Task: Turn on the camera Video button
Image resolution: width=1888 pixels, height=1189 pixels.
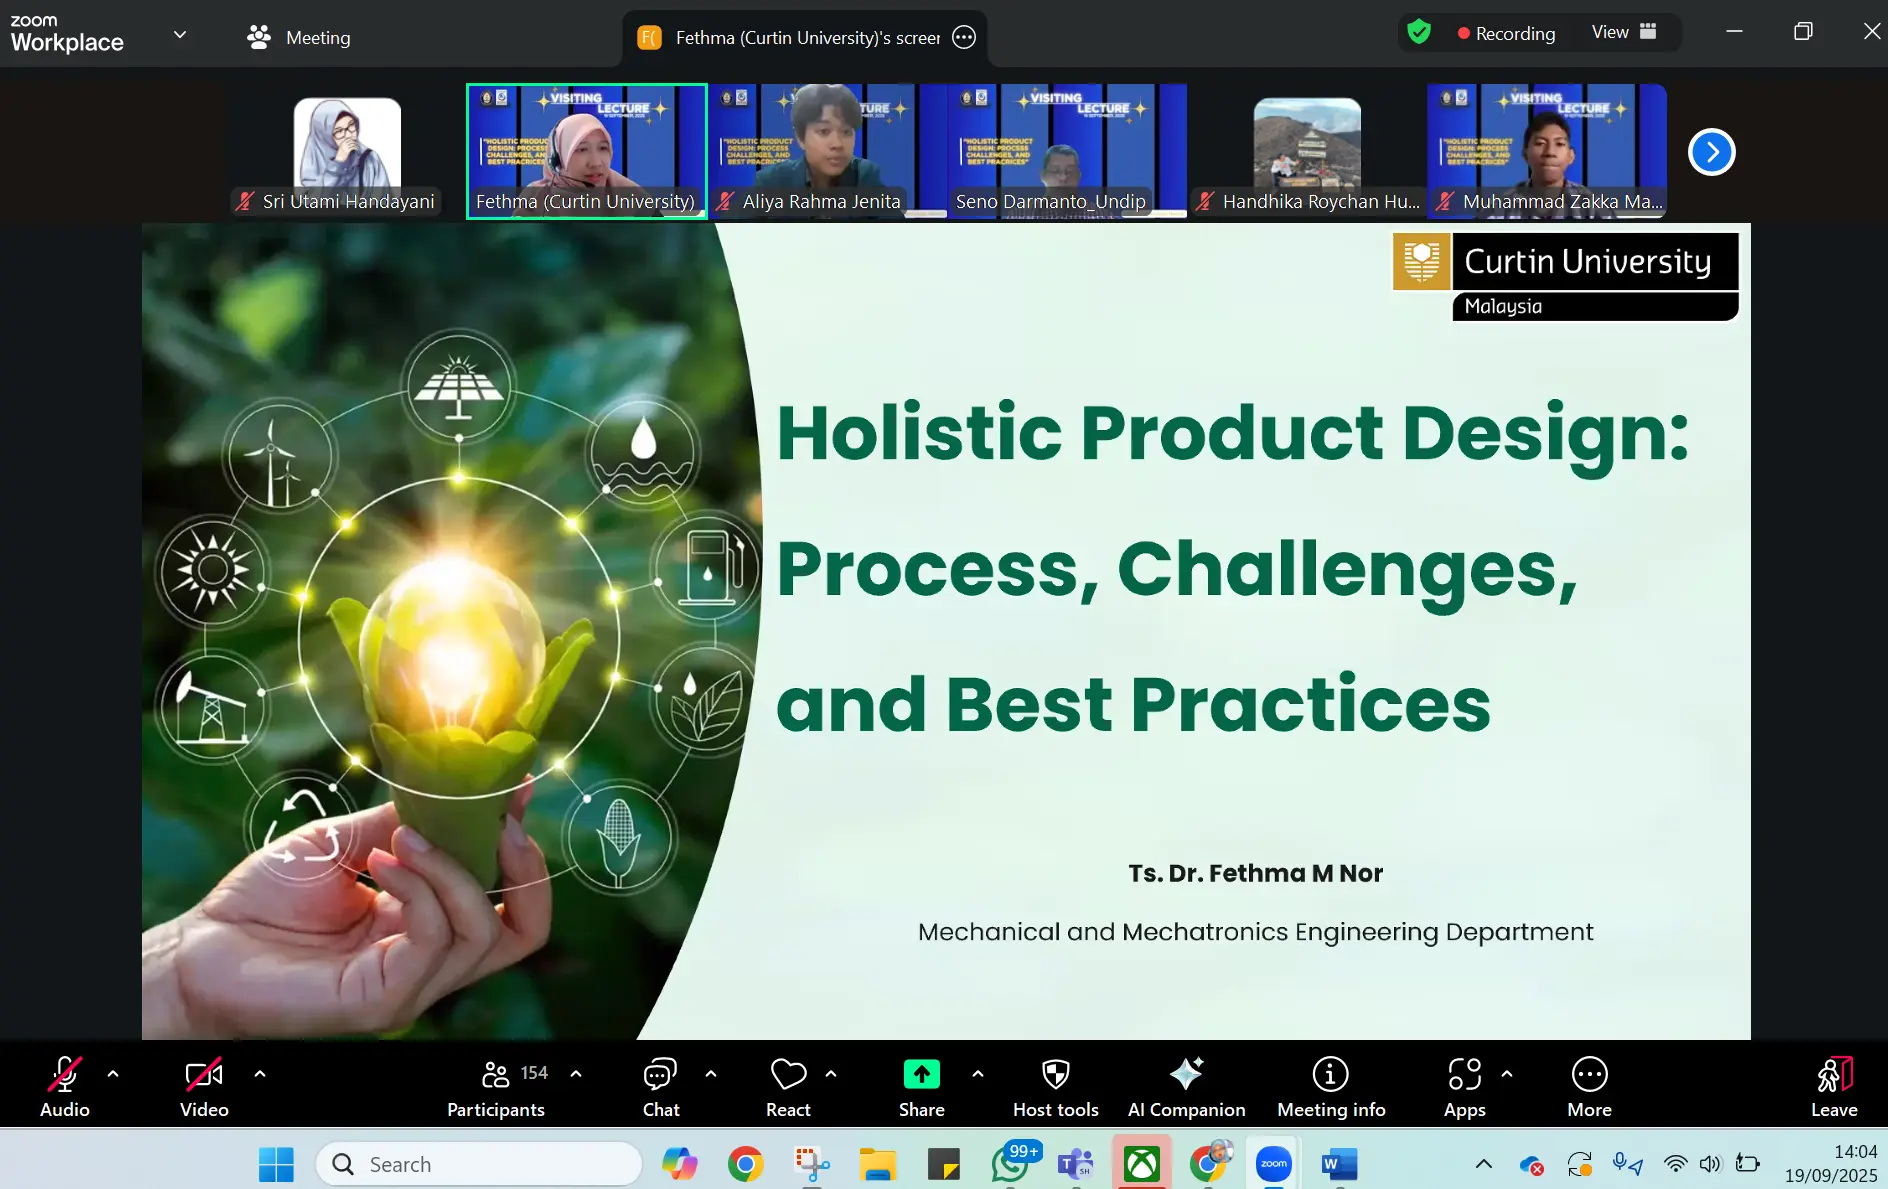Action: click(204, 1086)
